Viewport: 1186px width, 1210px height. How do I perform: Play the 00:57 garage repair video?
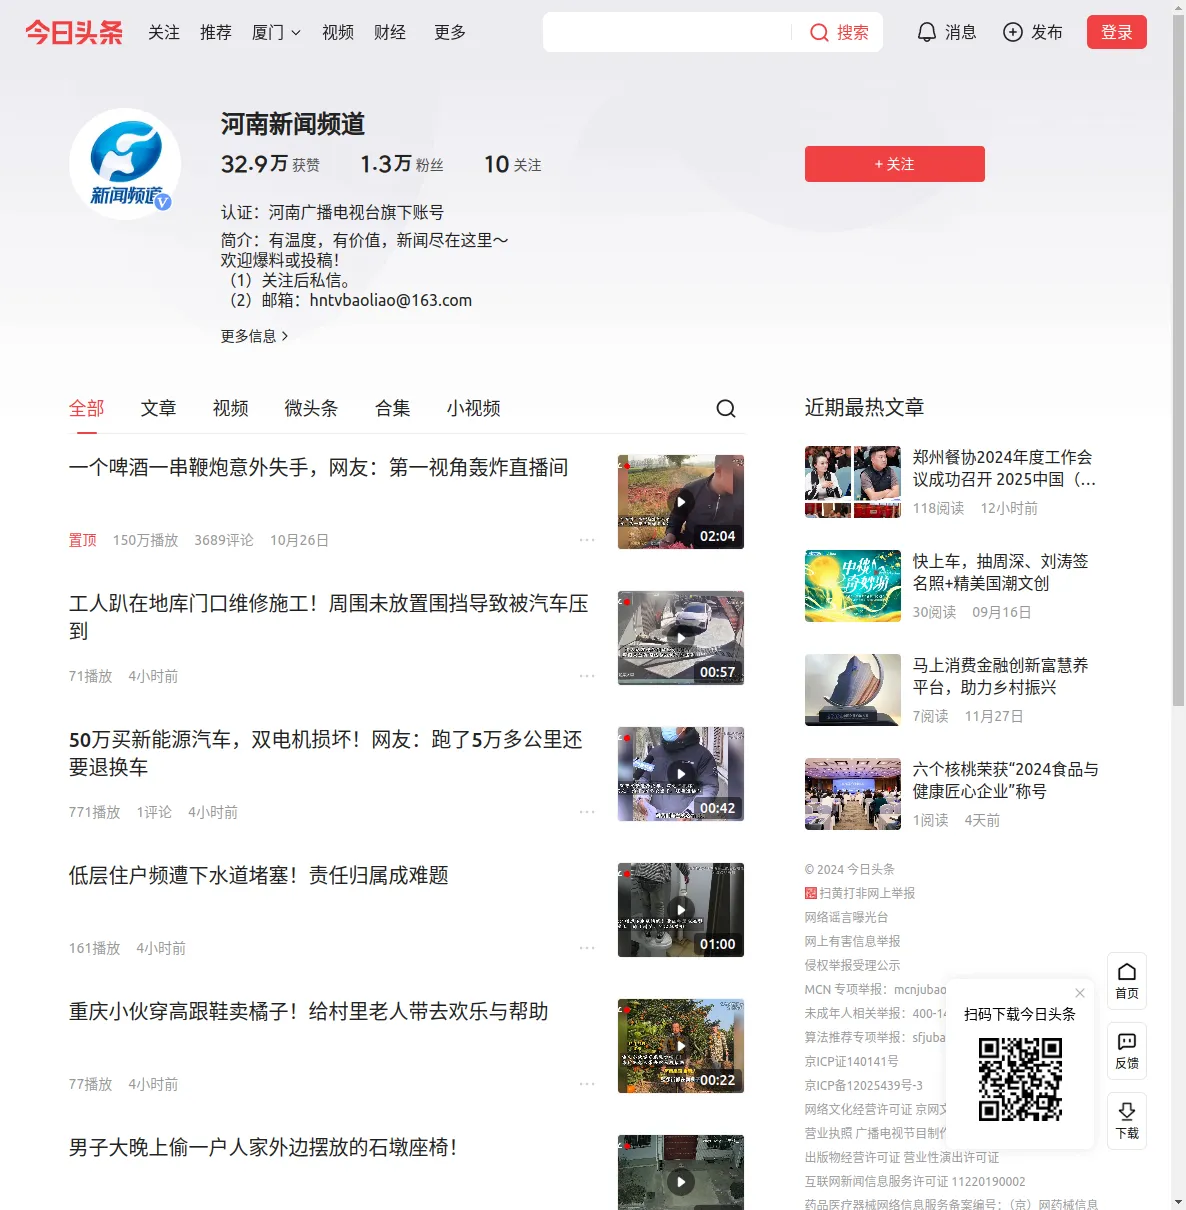681,638
